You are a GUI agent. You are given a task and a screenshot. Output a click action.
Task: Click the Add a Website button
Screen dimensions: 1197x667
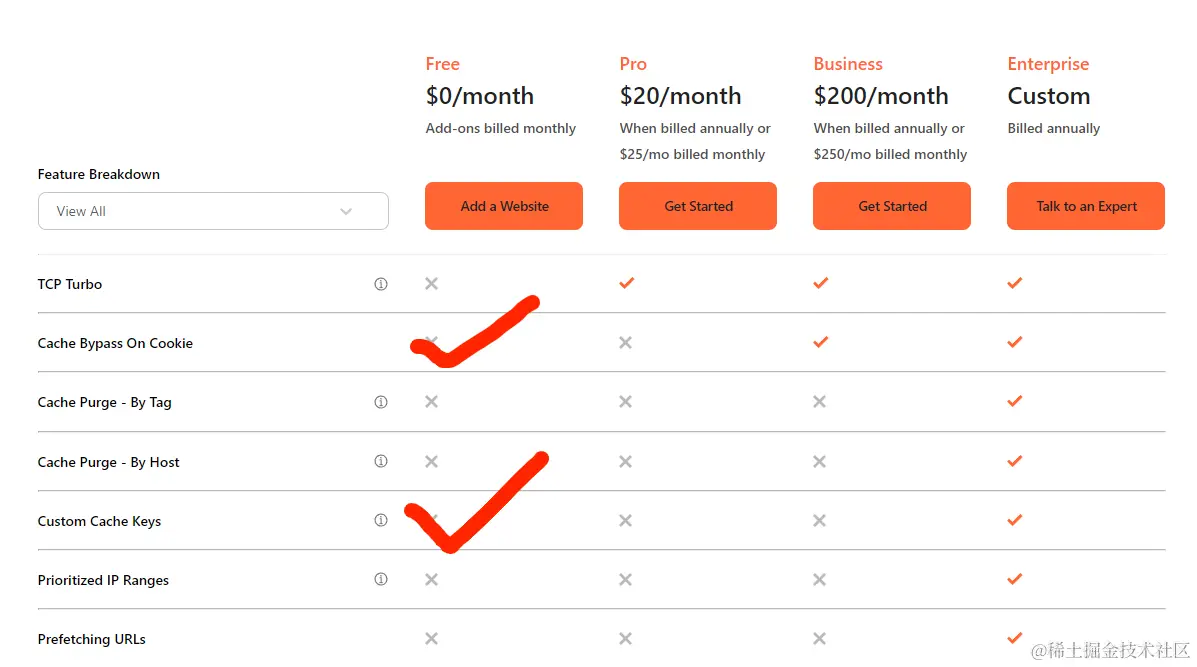pyautogui.click(x=504, y=206)
